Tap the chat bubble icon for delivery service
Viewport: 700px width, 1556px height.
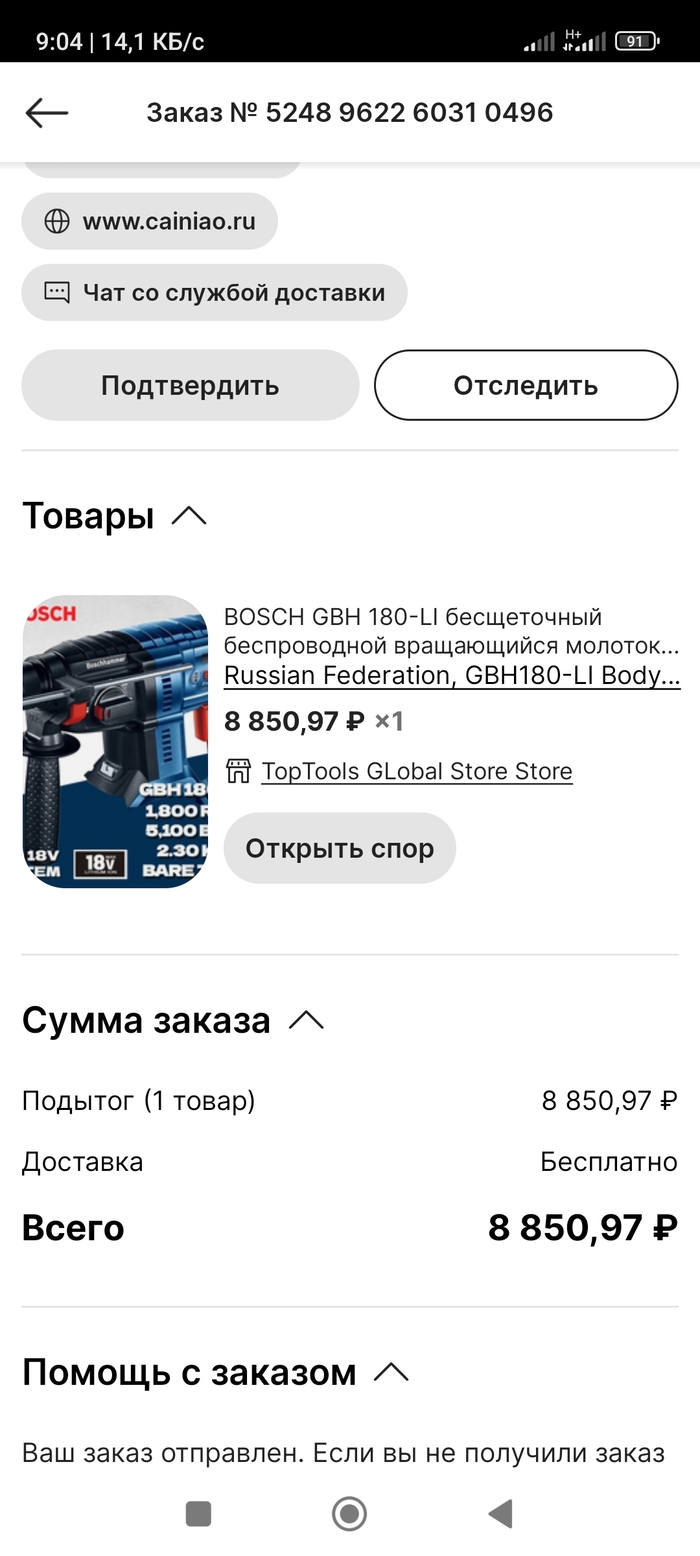57,292
